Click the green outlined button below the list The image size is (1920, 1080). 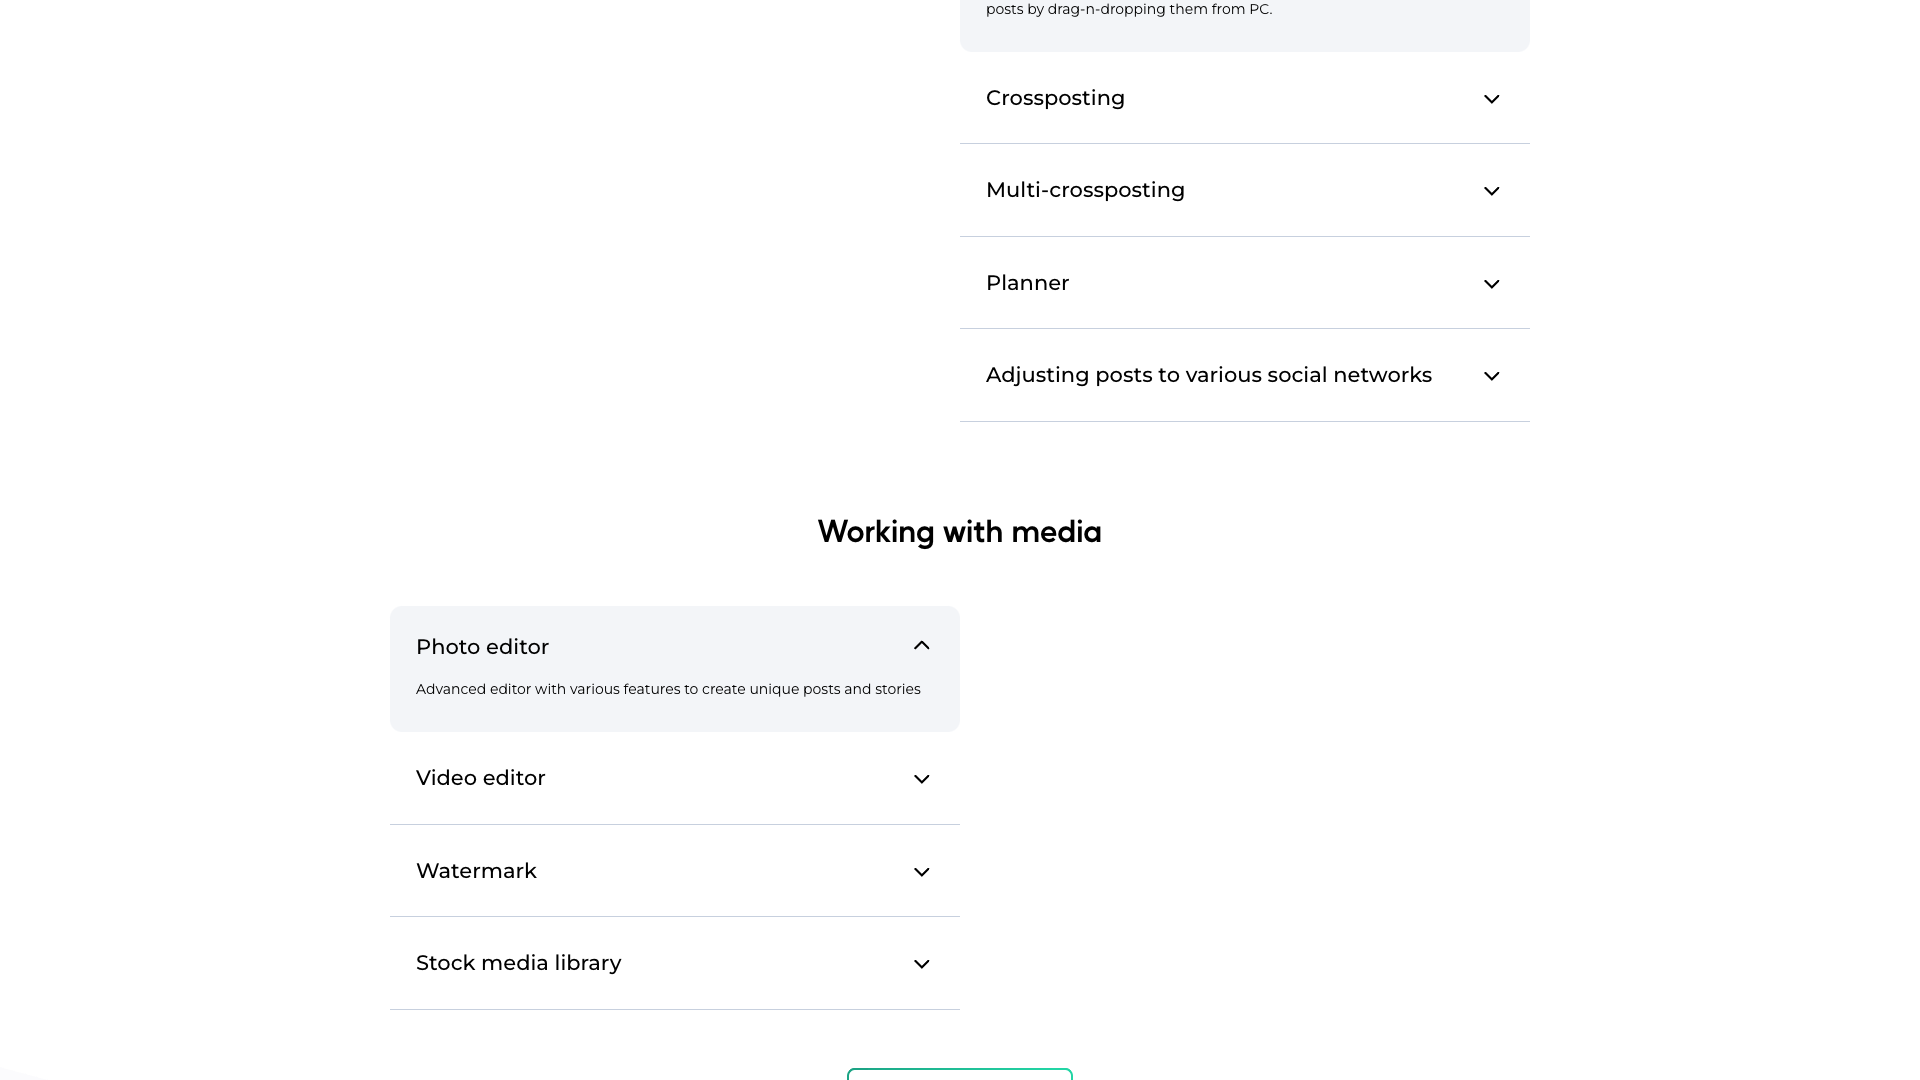click(959, 1077)
